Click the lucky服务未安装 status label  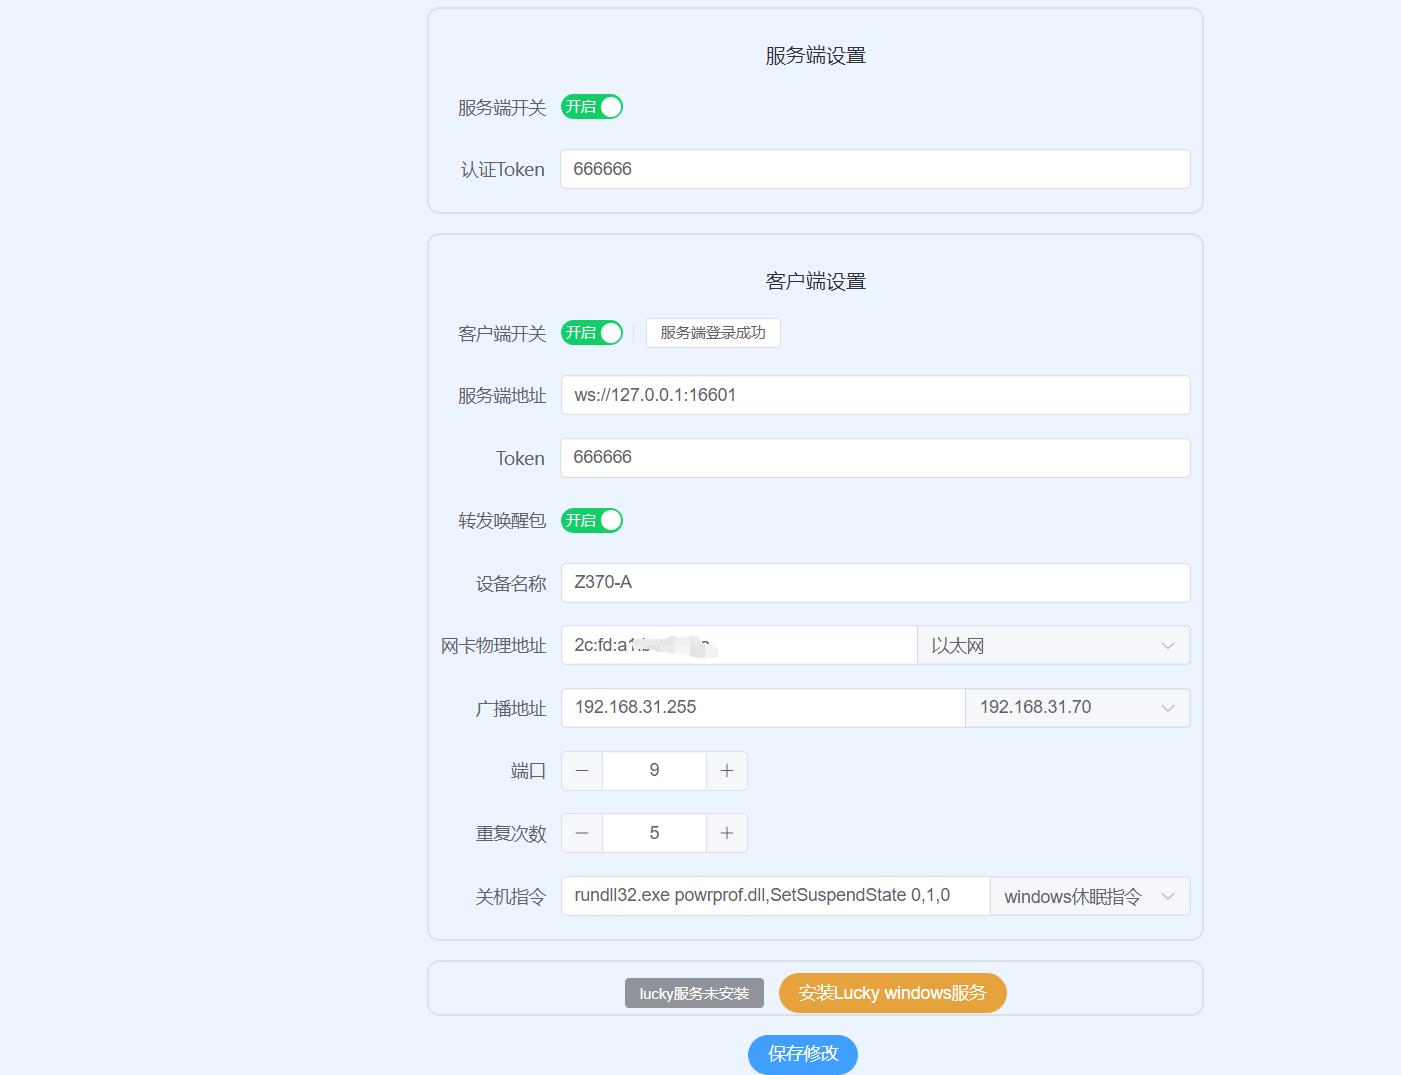point(694,993)
